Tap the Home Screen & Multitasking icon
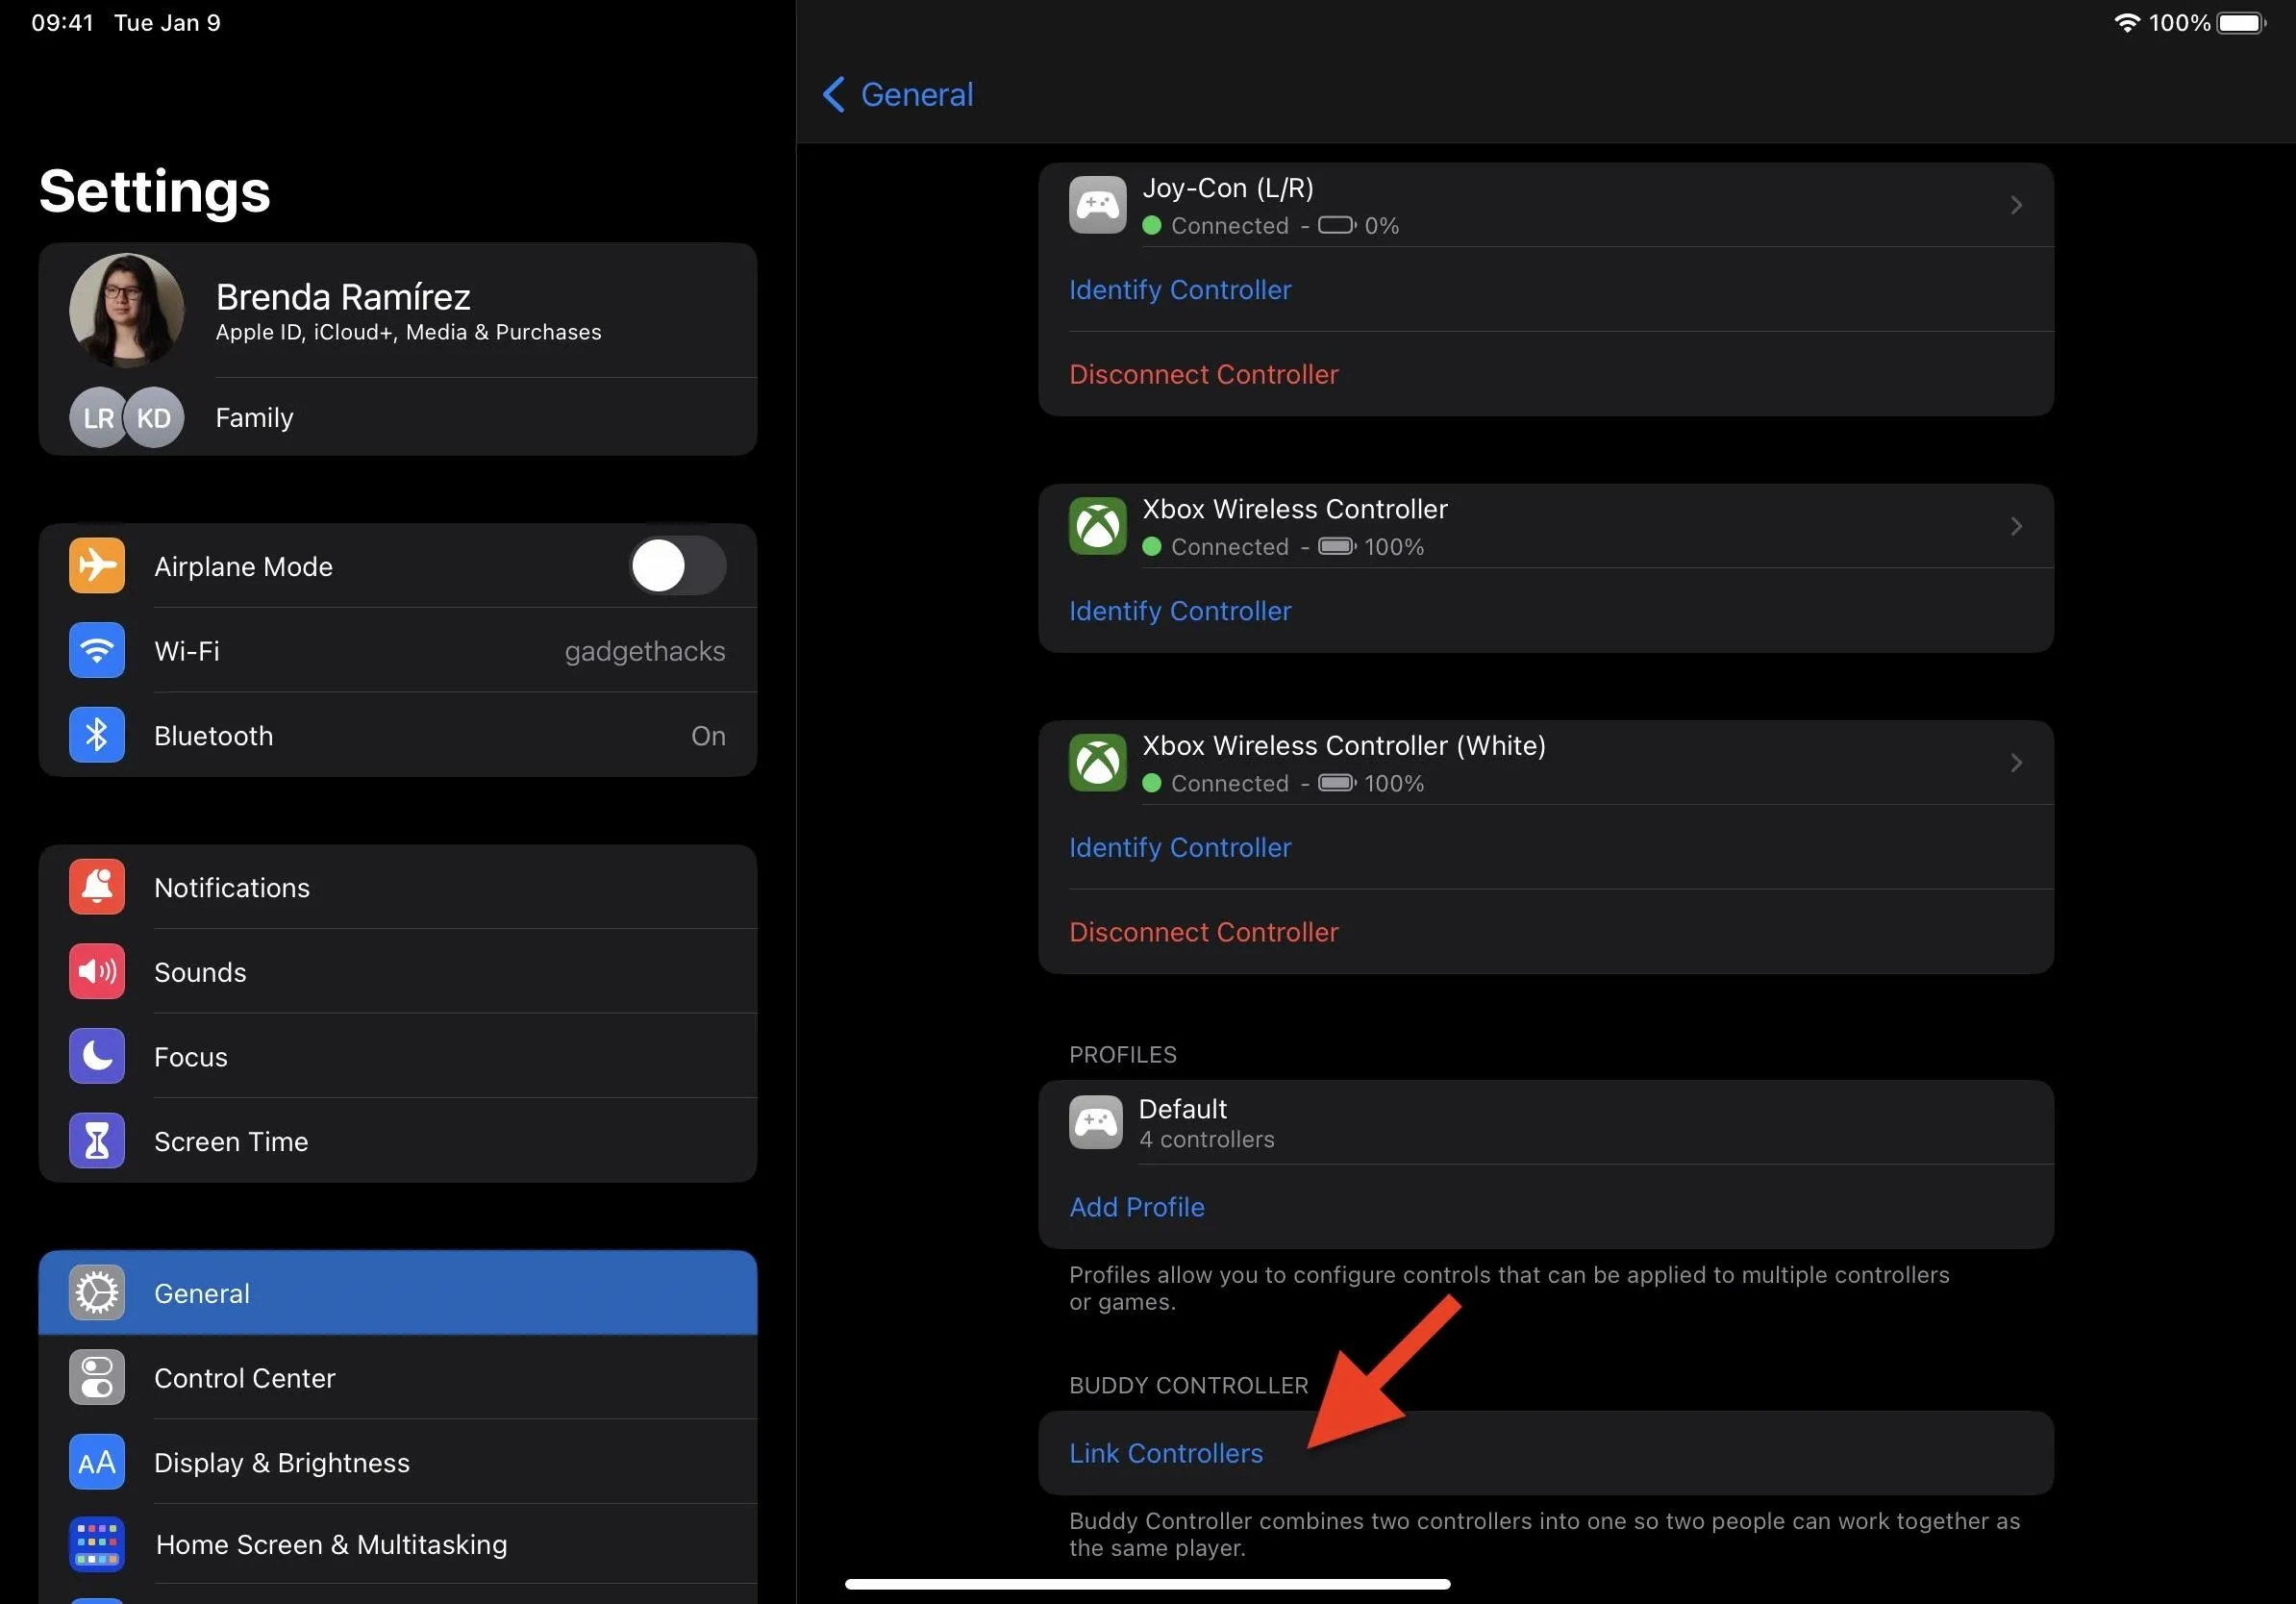This screenshot has width=2296, height=1604. pyautogui.click(x=97, y=1545)
